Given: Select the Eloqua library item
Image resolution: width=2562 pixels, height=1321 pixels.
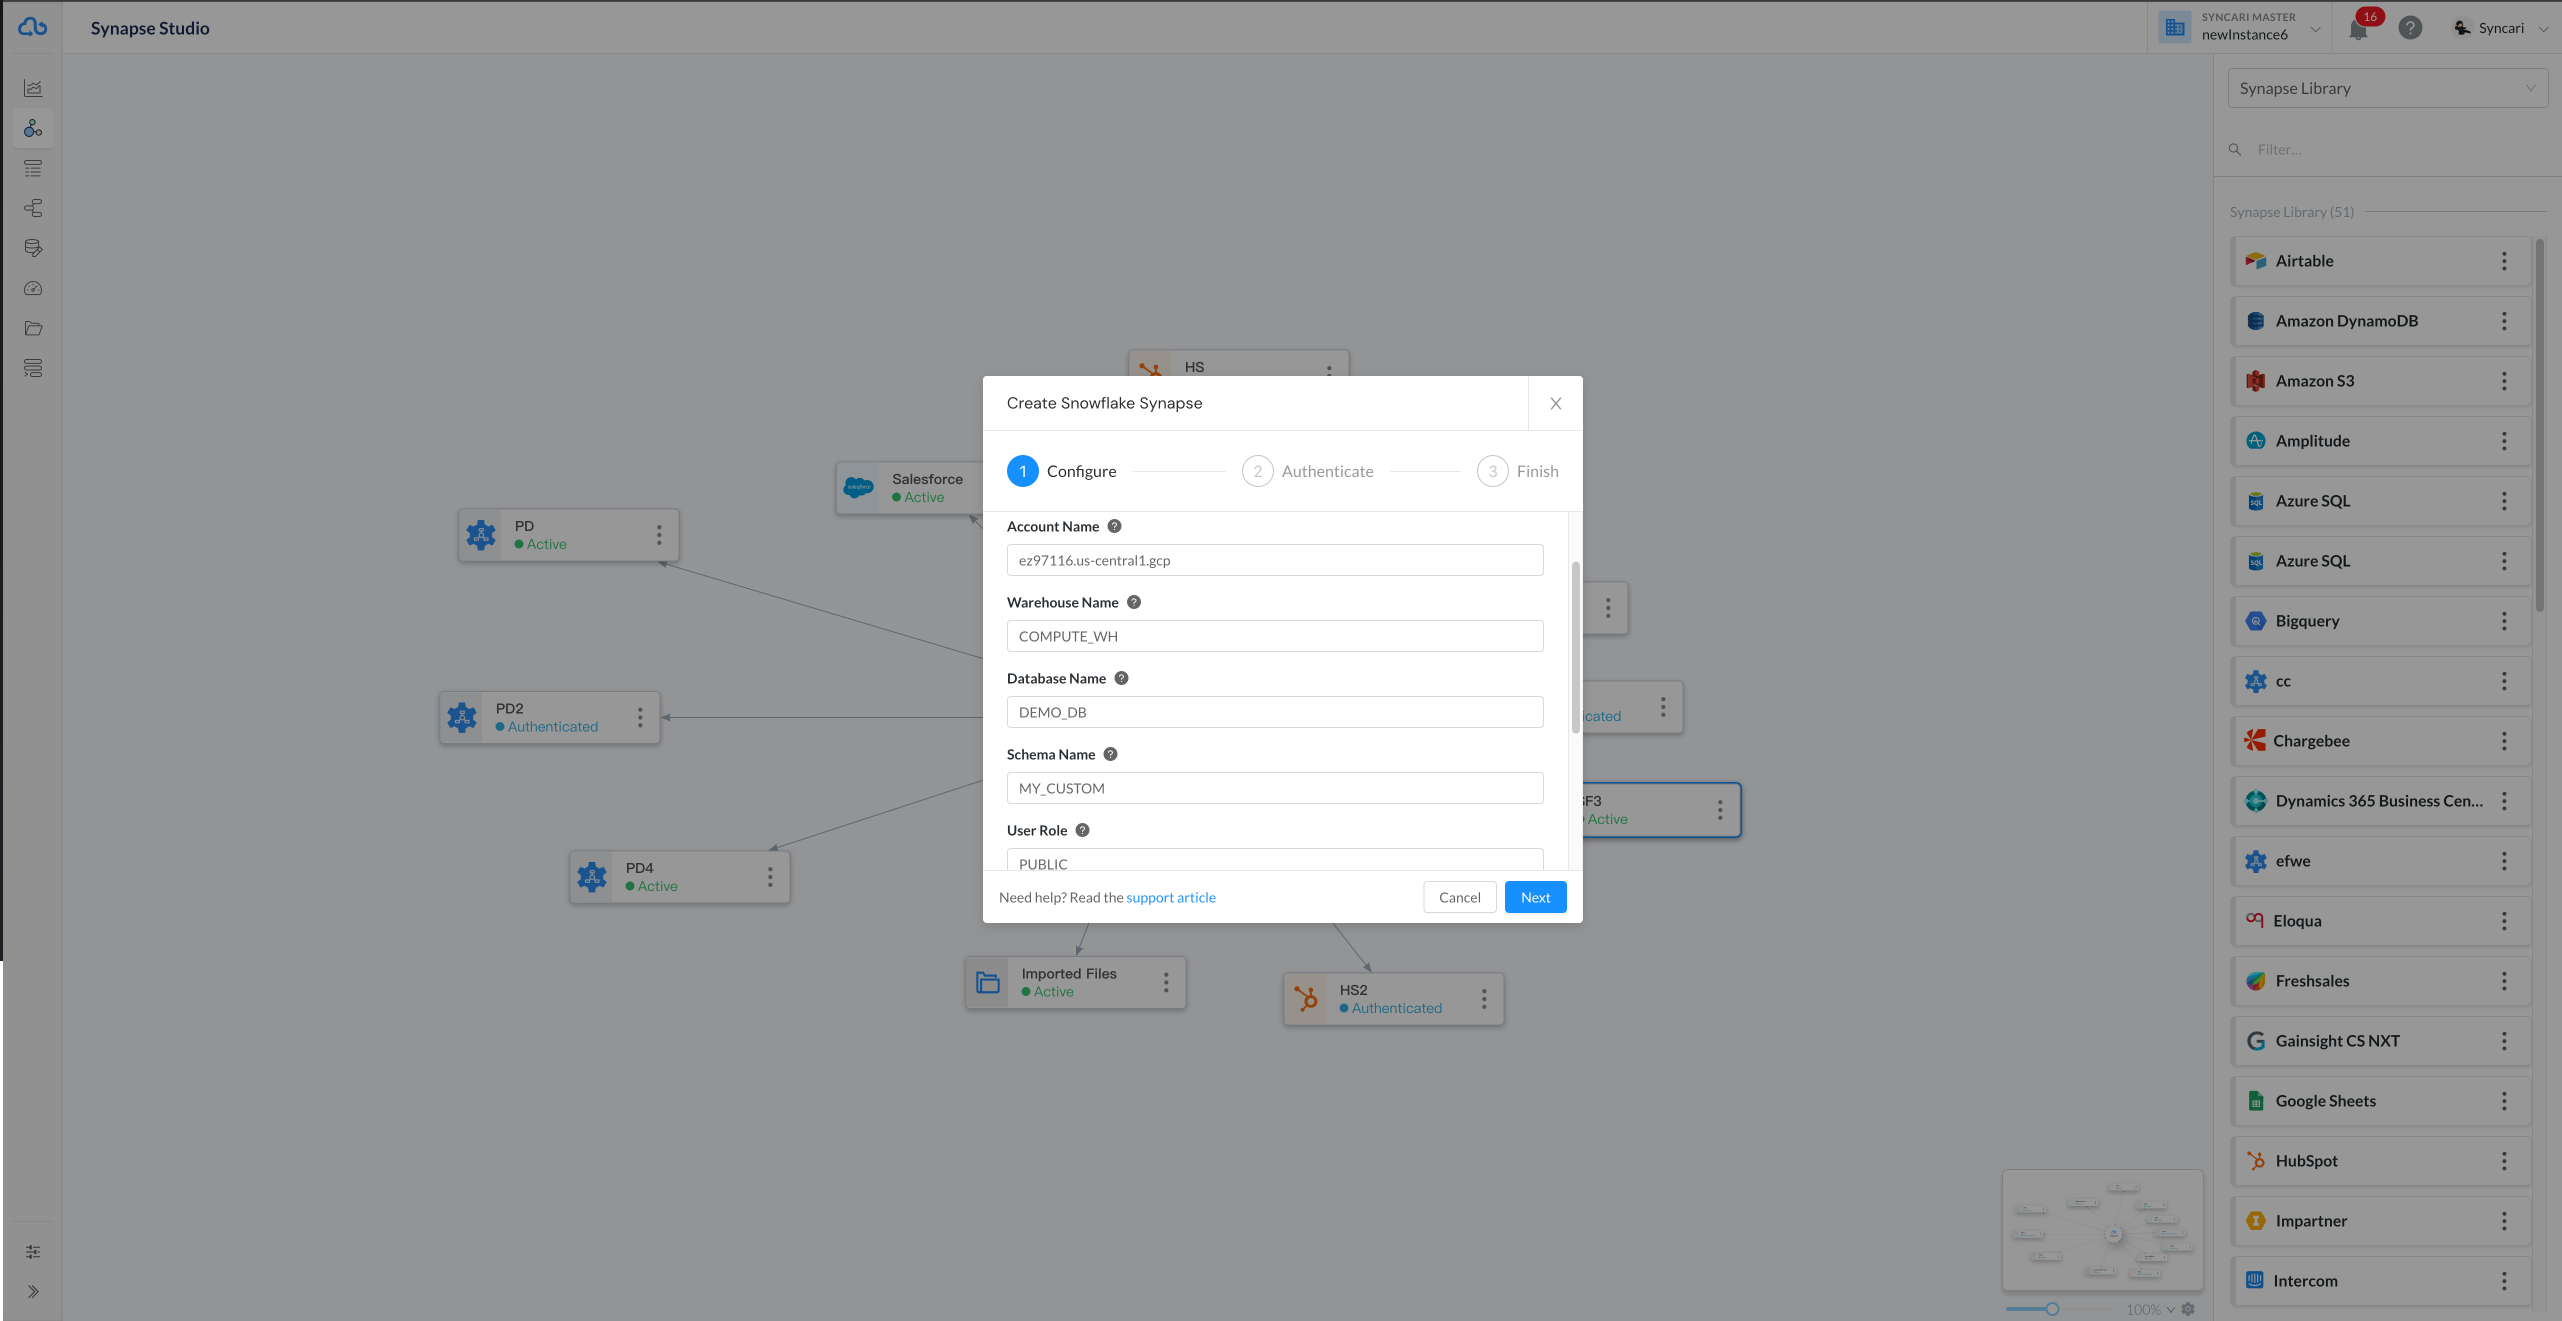Looking at the screenshot, I should 2381,921.
